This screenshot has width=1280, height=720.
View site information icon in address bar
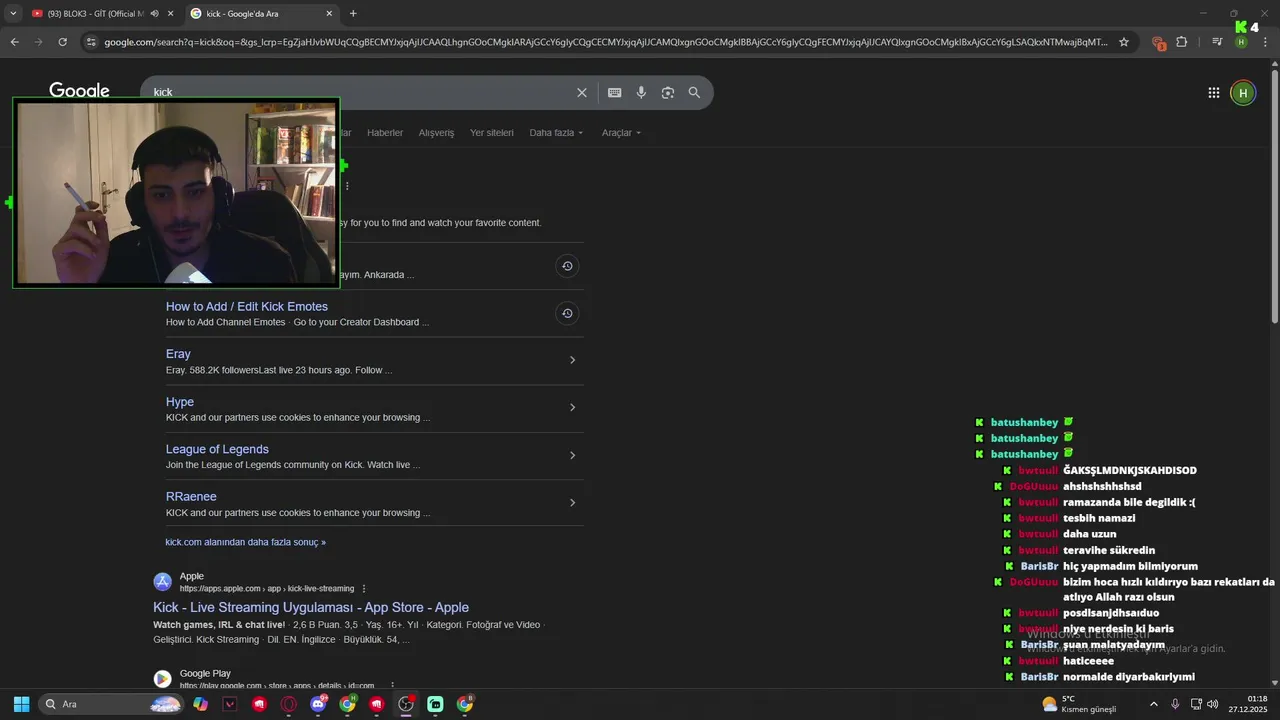tap(91, 42)
